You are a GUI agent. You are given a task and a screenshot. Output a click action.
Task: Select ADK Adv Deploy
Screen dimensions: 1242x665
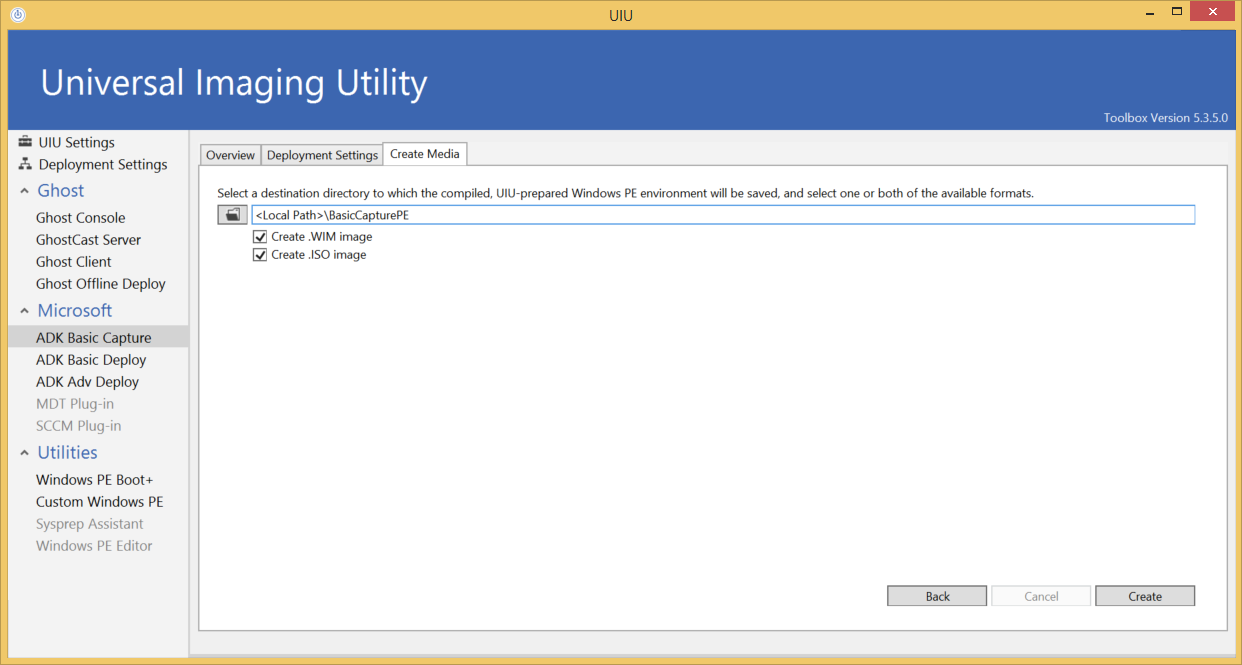click(87, 382)
